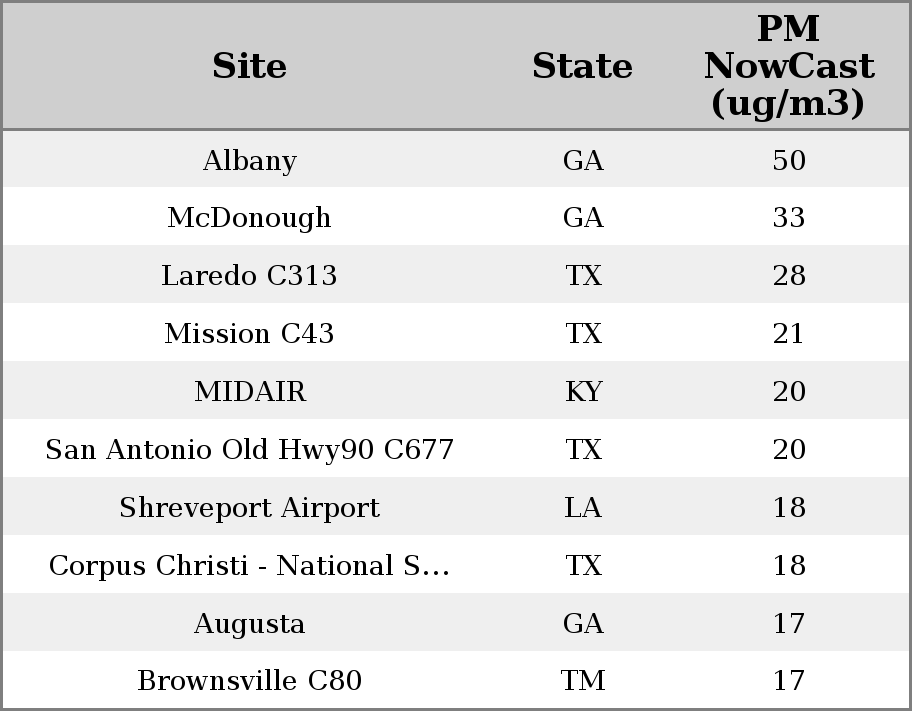912x711 pixels.
Task: Click the Site column header
Action: point(249,67)
